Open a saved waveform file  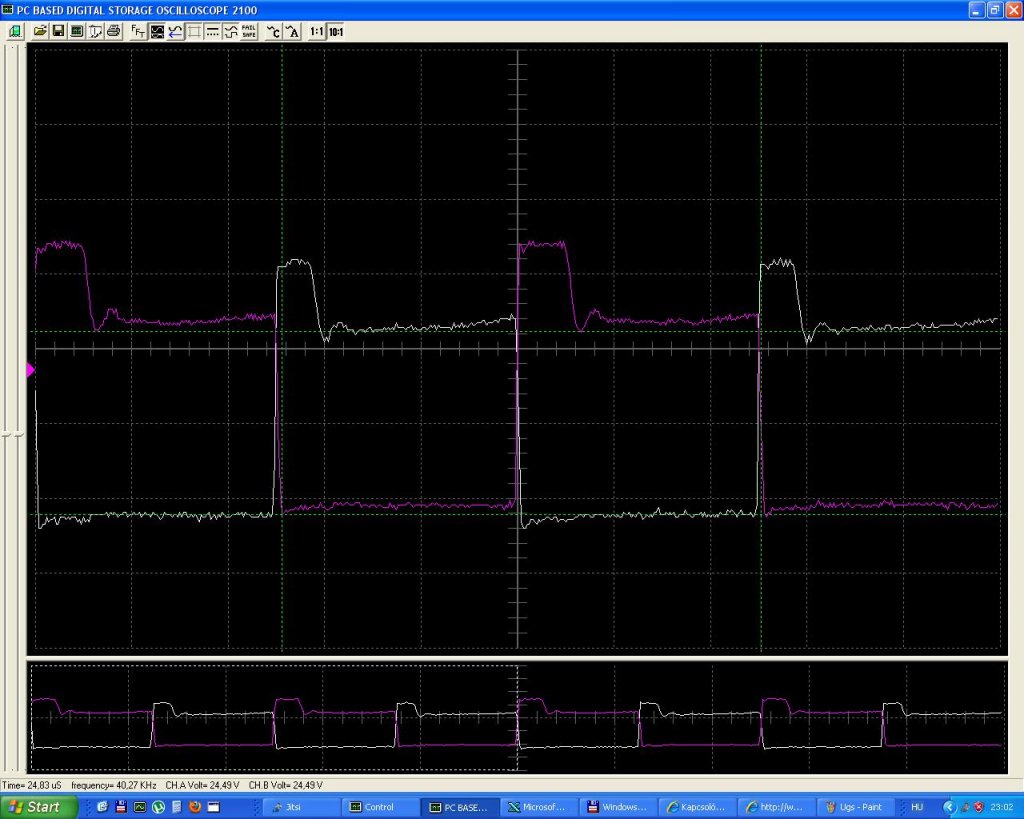[40, 31]
